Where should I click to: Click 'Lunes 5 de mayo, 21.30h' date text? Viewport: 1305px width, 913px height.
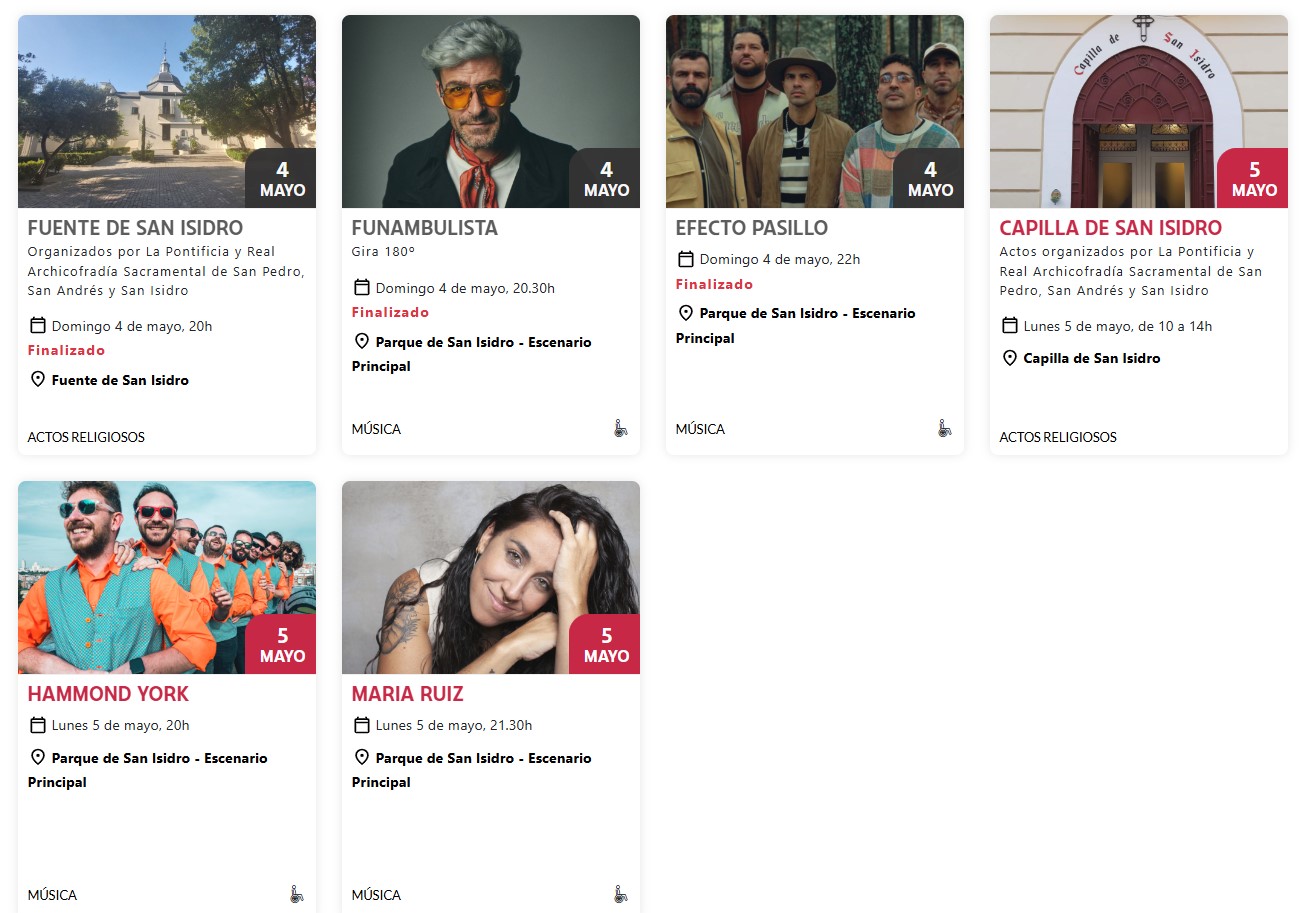[x=454, y=726]
